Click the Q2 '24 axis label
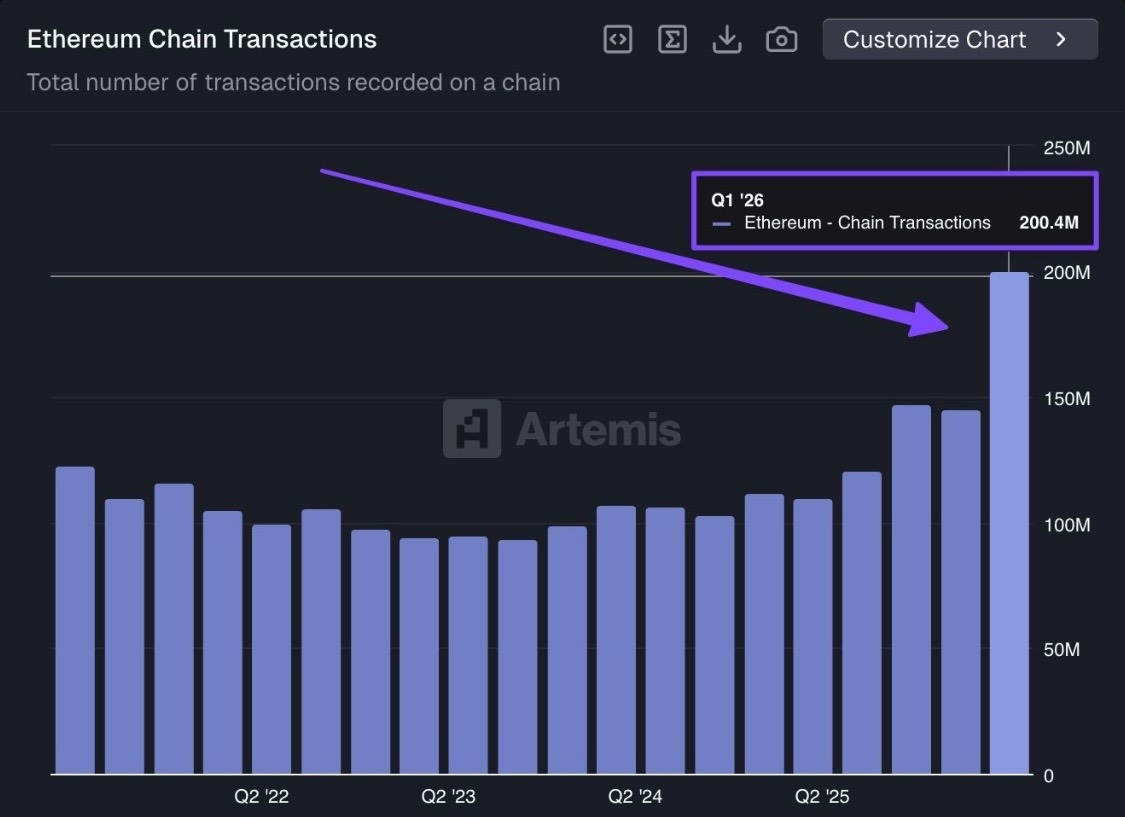The image size is (1125, 817). (x=635, y=797)
